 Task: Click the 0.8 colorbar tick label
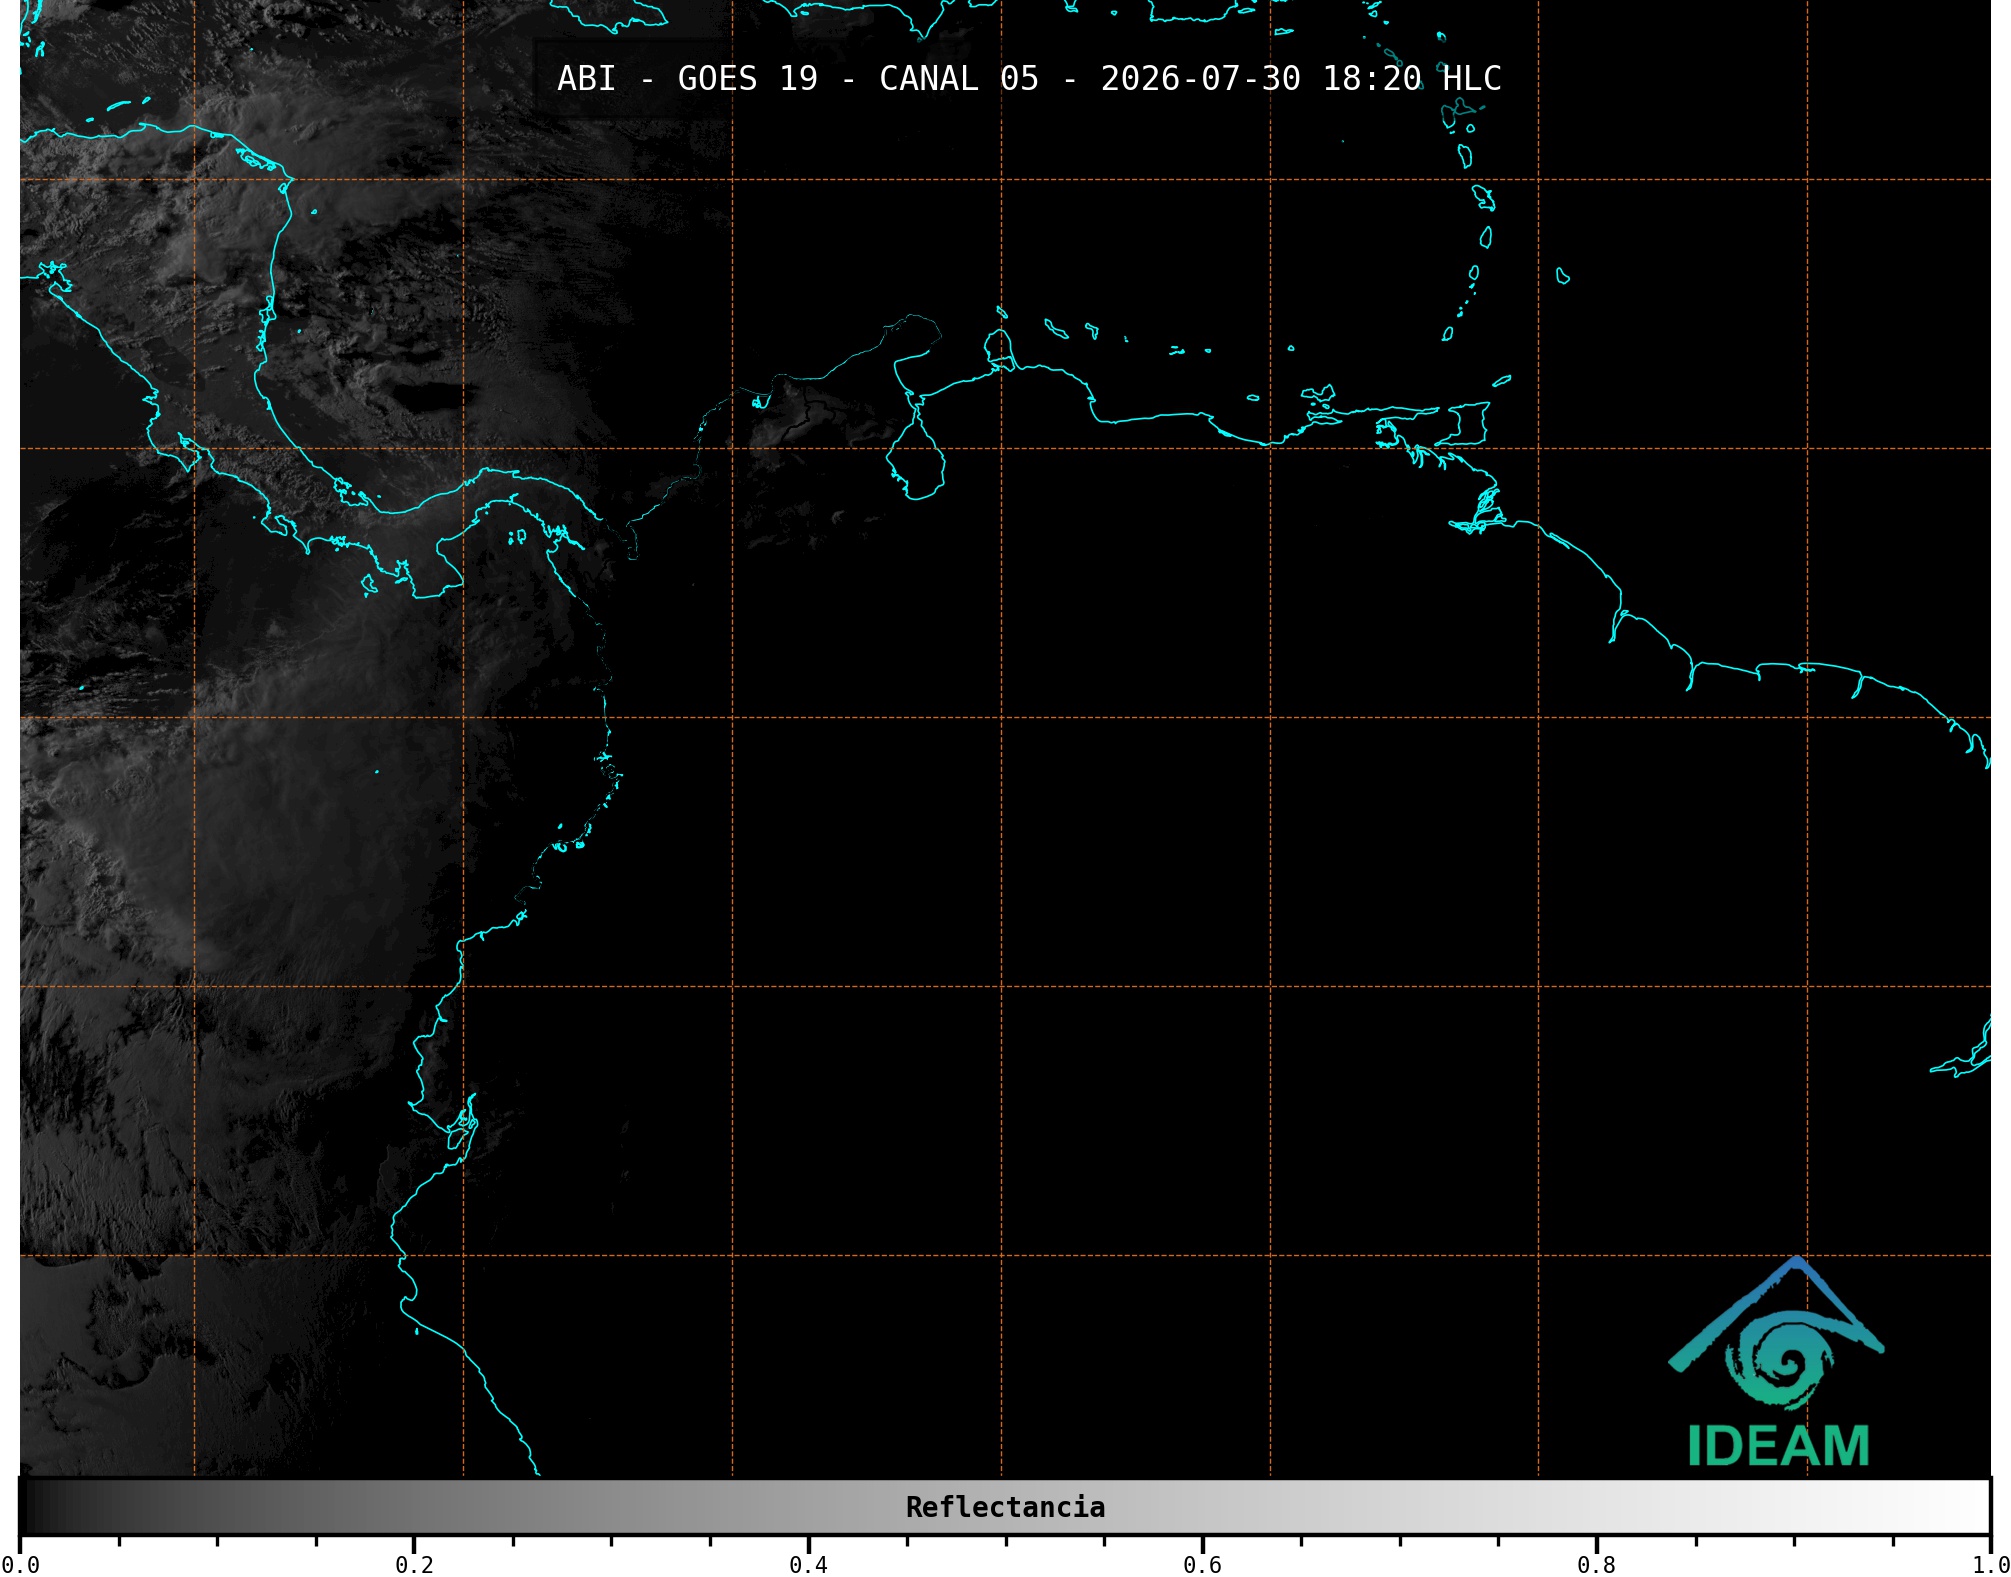[x=1596, y=1564]
